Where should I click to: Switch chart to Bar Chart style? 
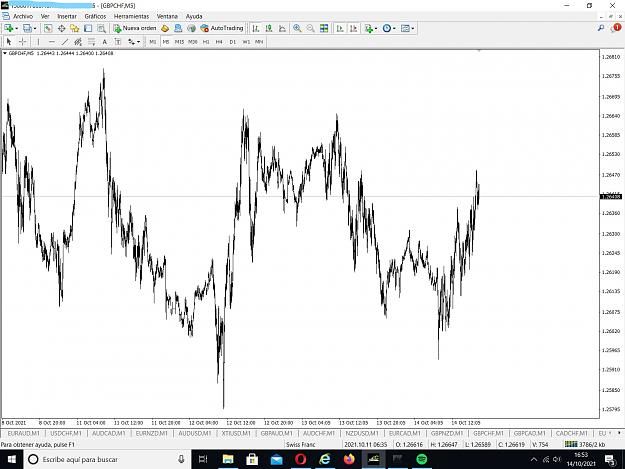[x=256, y=28]
